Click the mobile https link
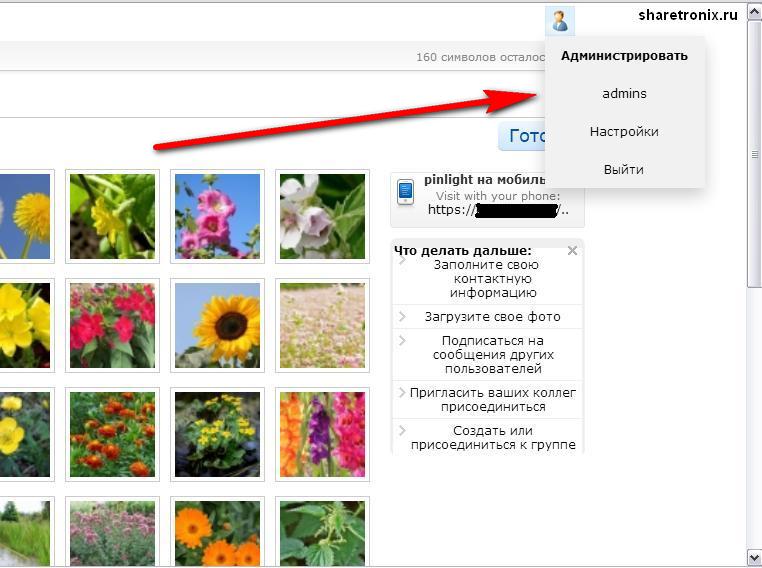The height and width of the screenshot is (568, 762). click(498, 210)
